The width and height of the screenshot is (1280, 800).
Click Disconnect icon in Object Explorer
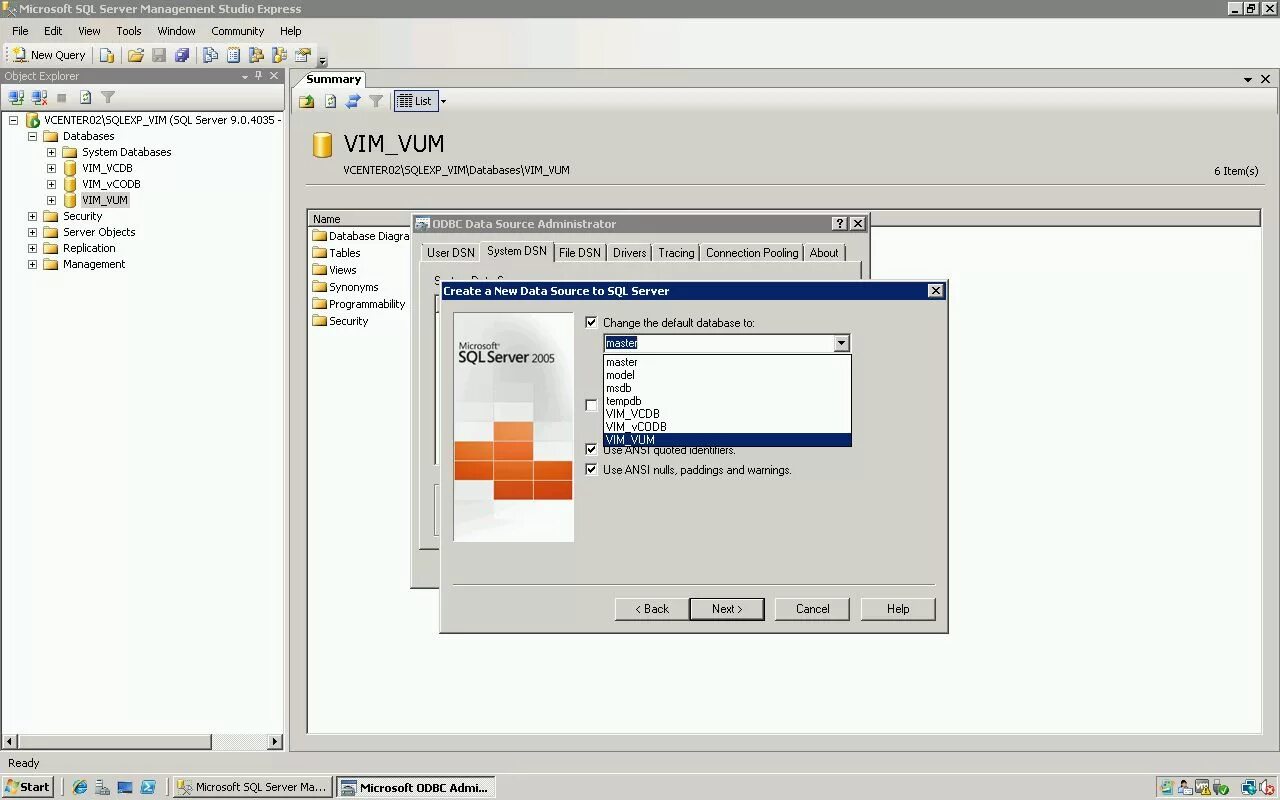39,97
